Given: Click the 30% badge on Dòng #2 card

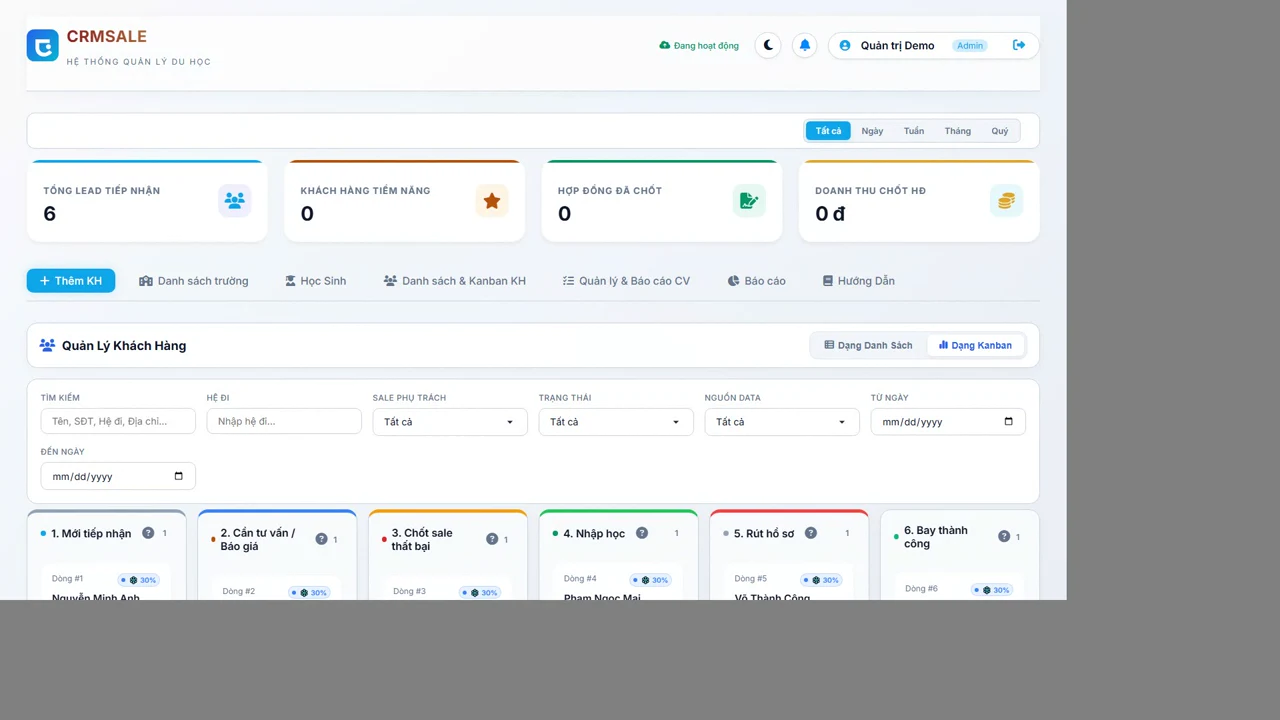Looking at the screenshot, I should (x=309, y=592).
